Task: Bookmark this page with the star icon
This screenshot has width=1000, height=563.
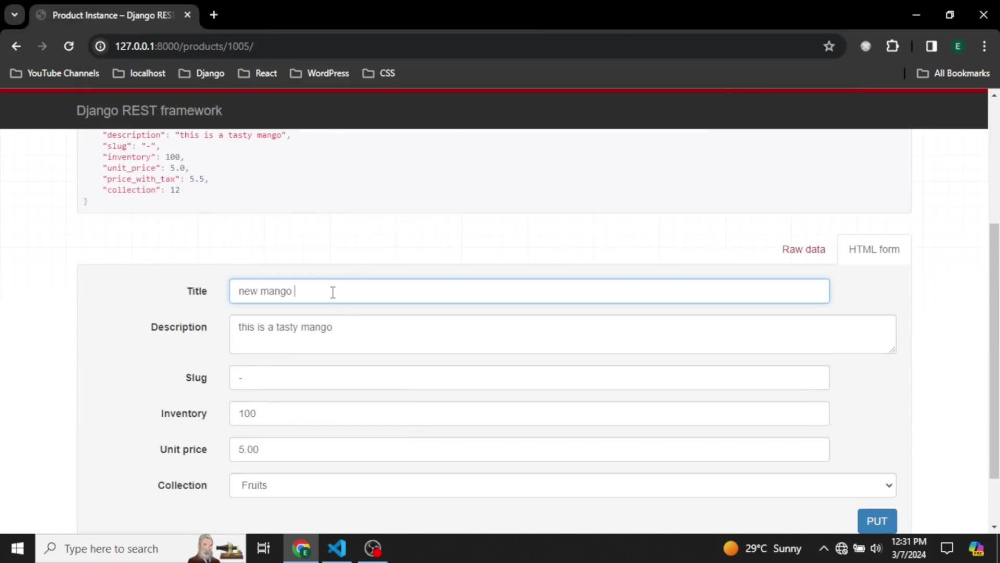Action: pyautogui.click(x=828, y=46)
